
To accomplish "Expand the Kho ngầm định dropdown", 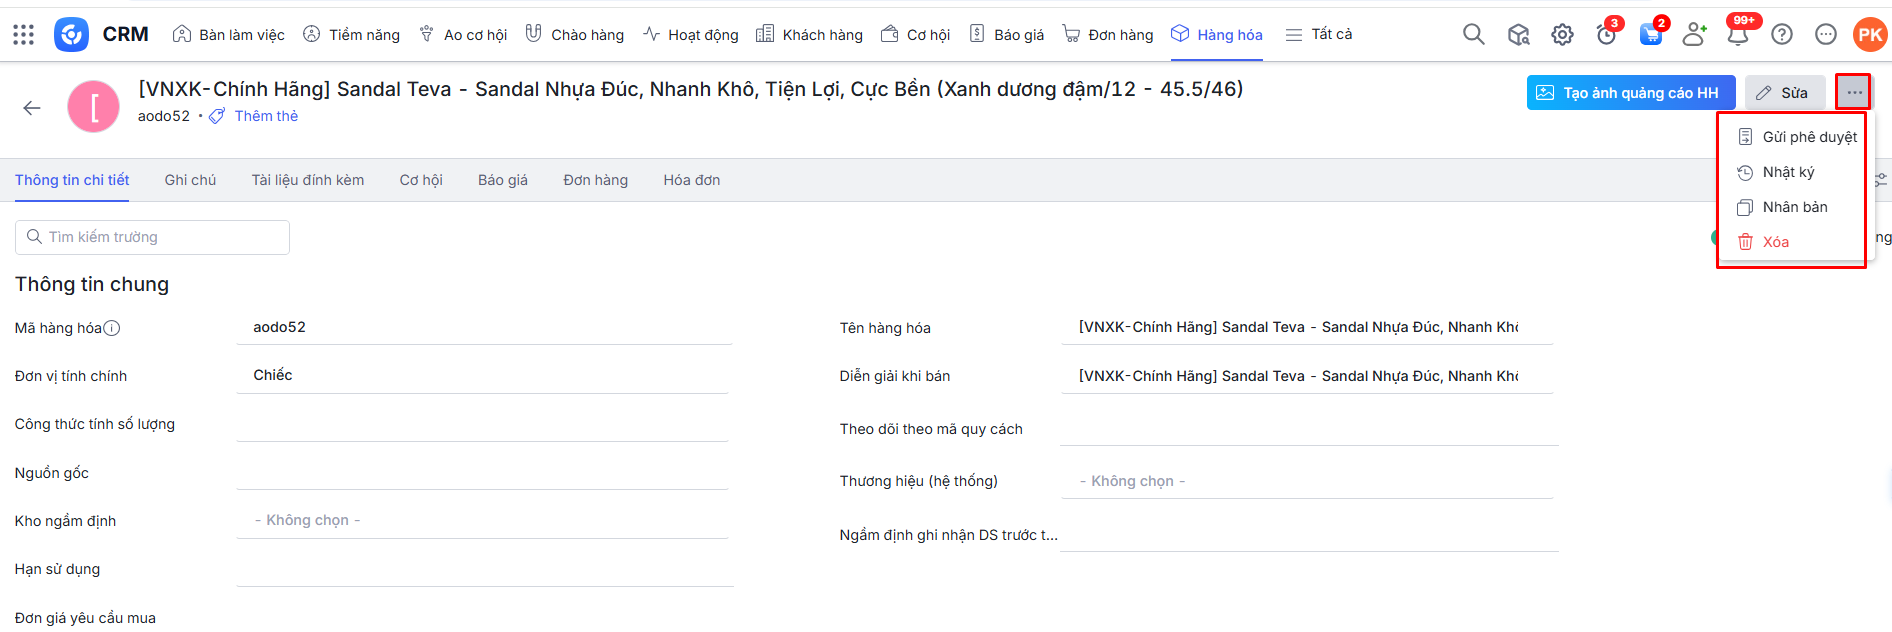I will point(482,521).
